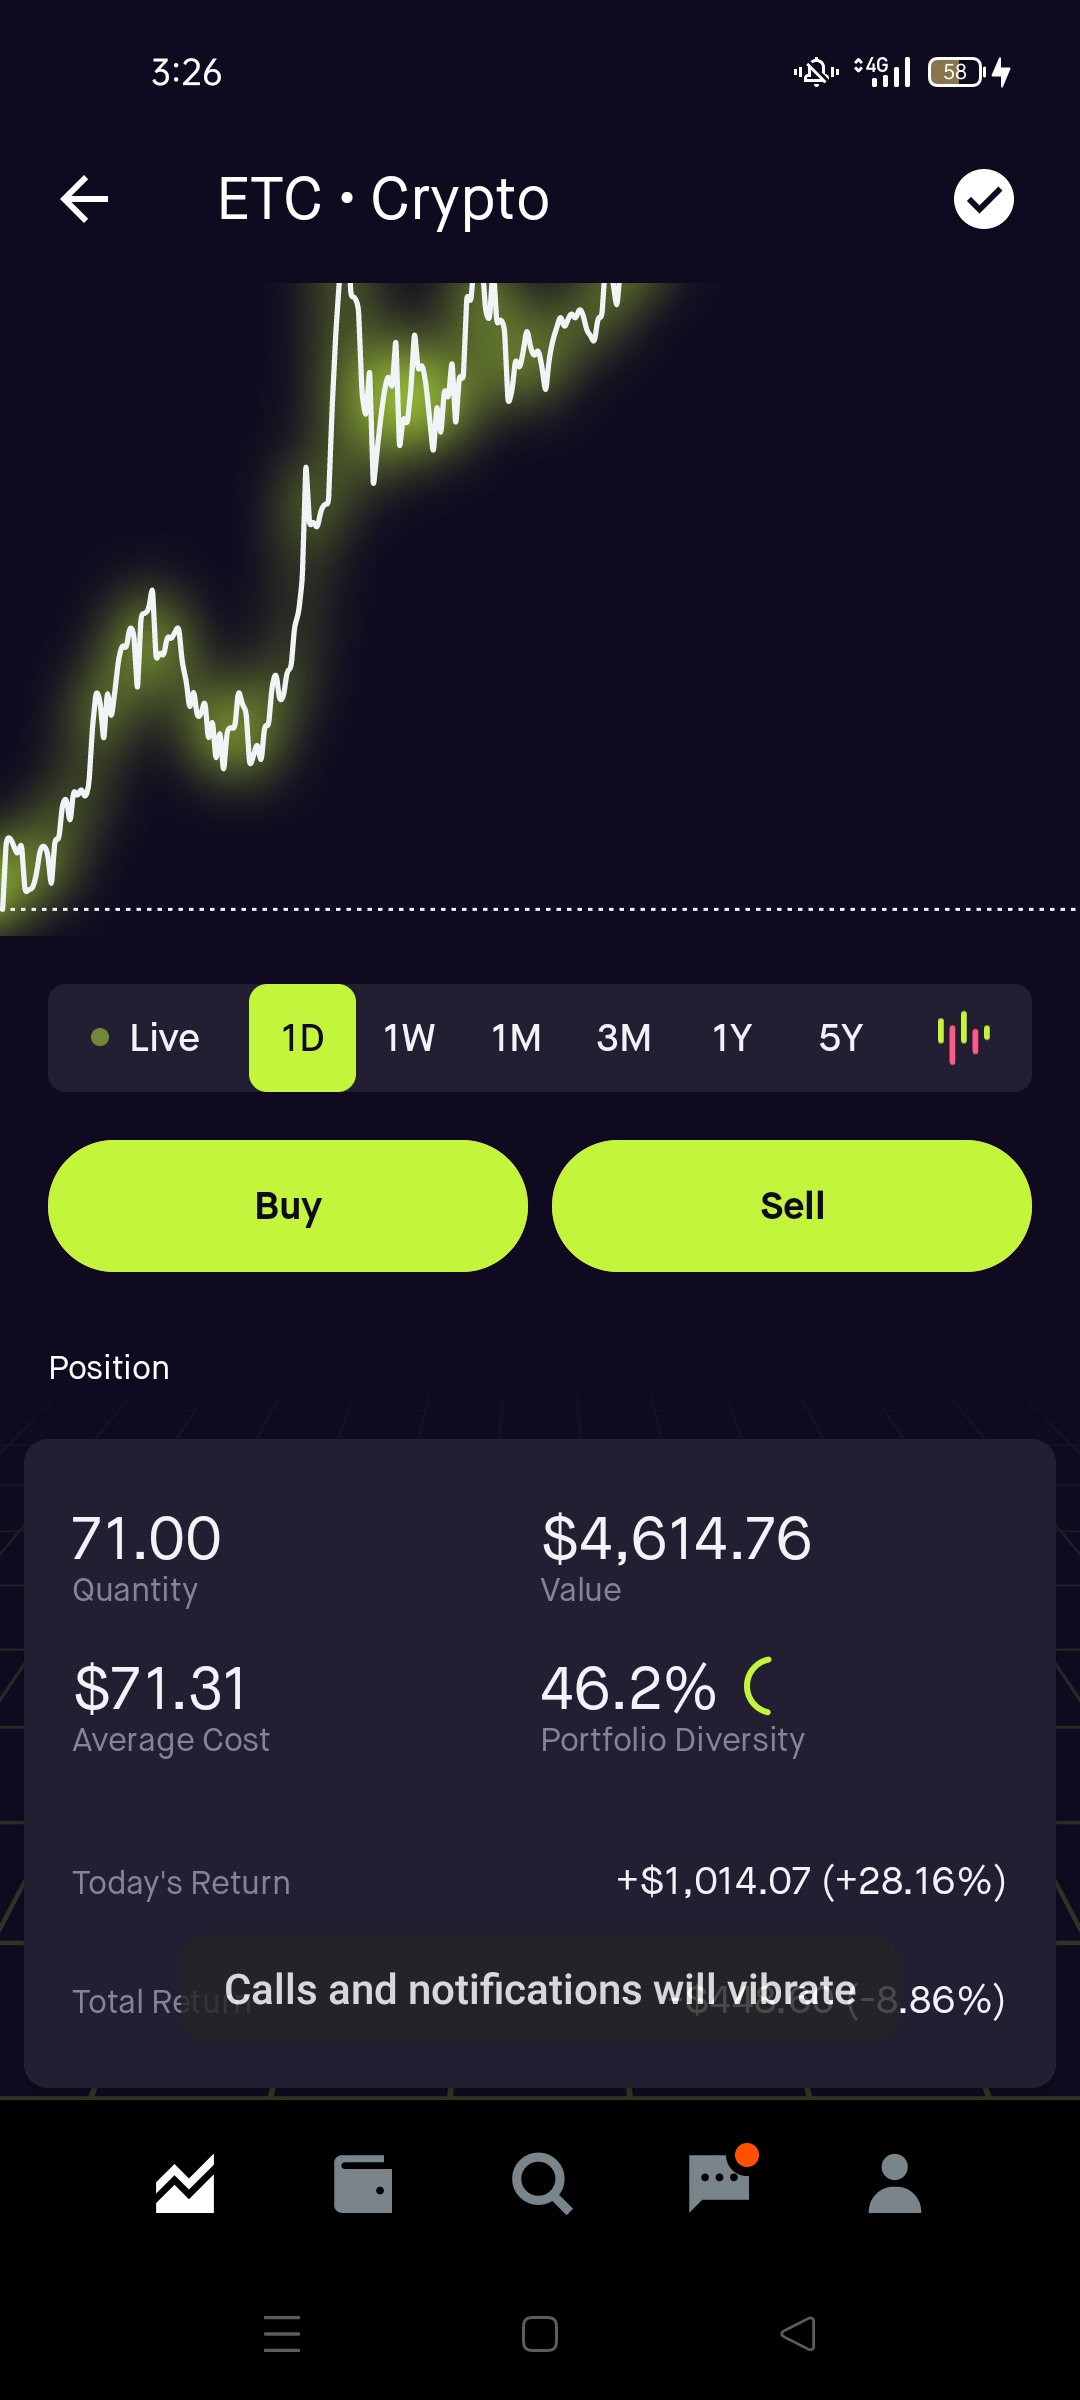Open the investing chart tab

pos(185,2184)
